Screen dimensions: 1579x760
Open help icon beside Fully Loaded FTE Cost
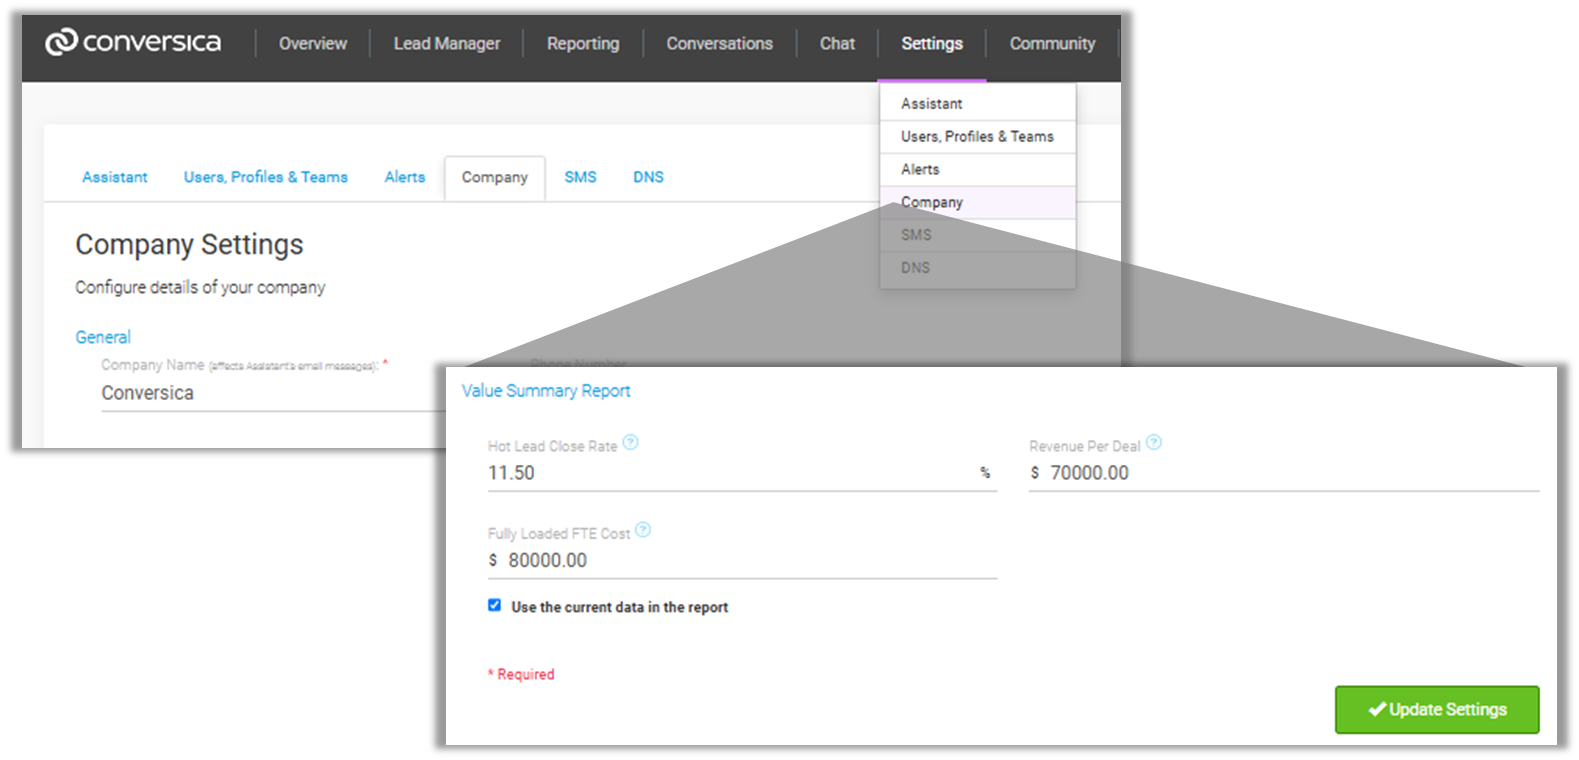[643, 530]
